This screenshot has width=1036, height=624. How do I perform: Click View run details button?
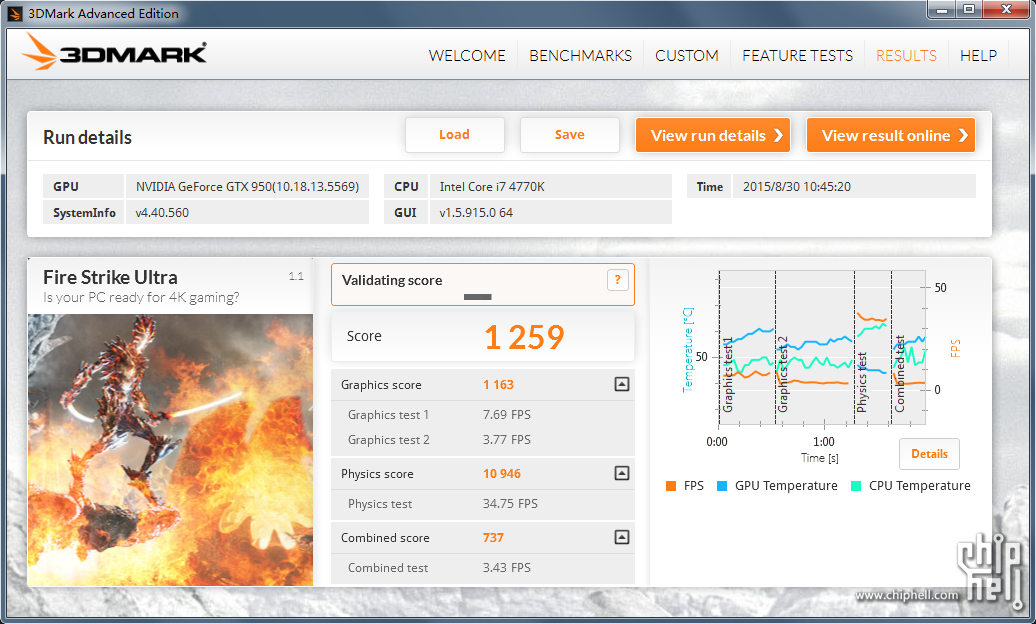713,136
